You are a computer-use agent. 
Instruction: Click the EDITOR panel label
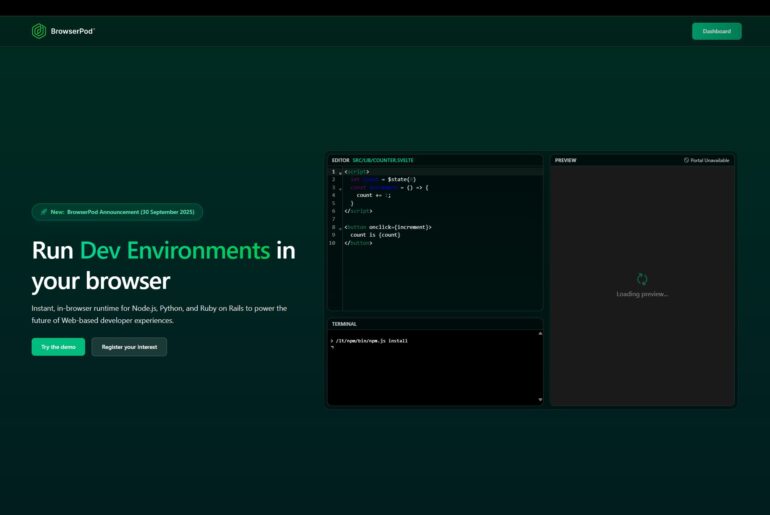coord(340,160)
